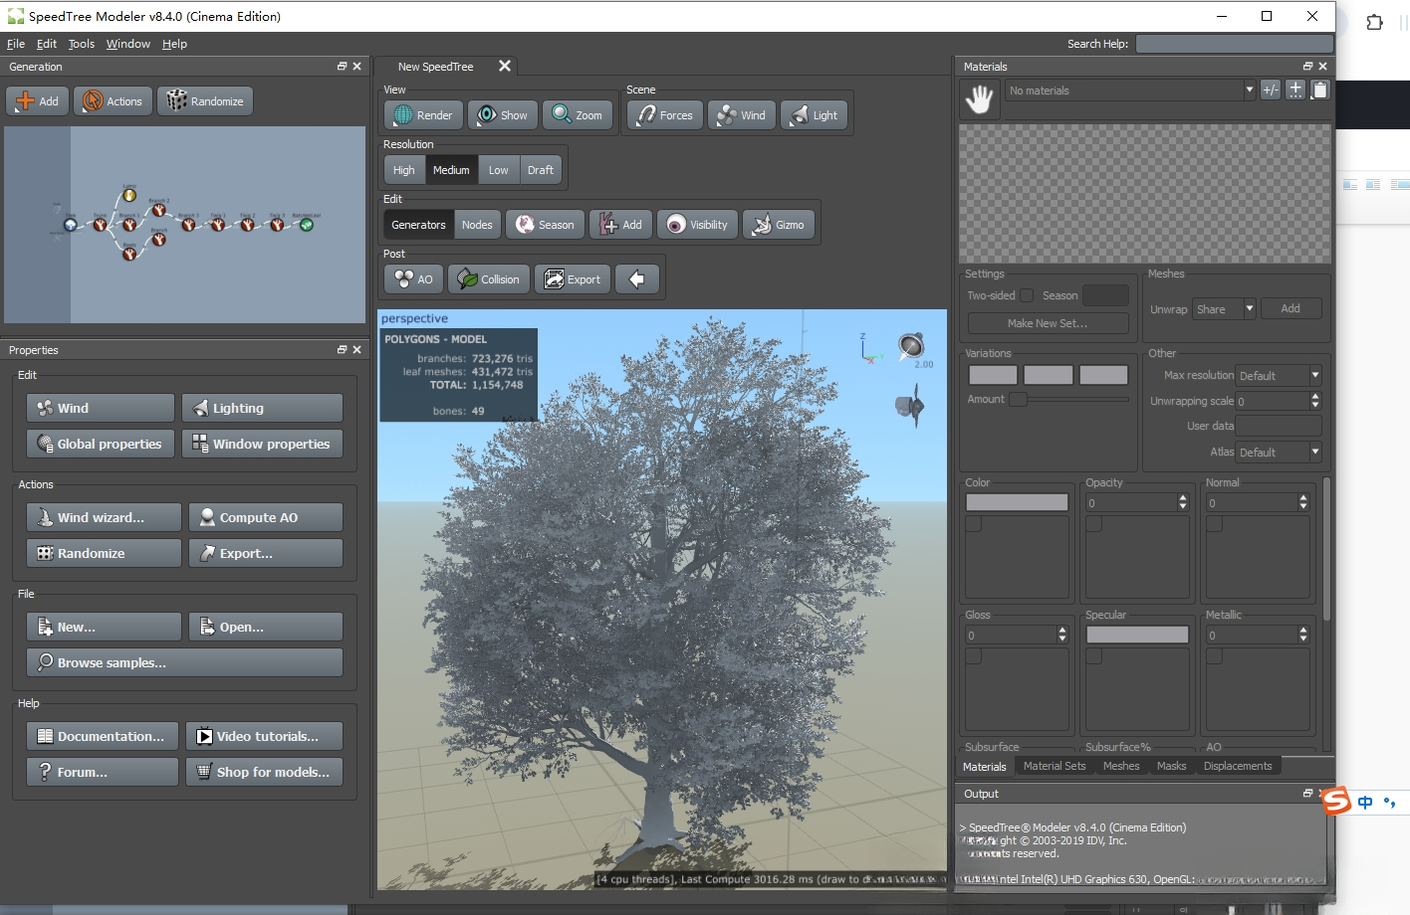Toggle the Color map checkbox
Screen dimensions: 1410x915
click(973, 524)
